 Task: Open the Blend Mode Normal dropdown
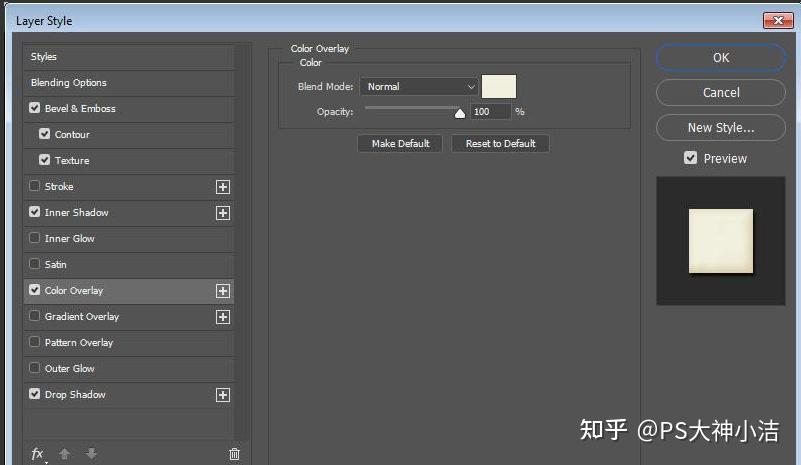(418, 86)
